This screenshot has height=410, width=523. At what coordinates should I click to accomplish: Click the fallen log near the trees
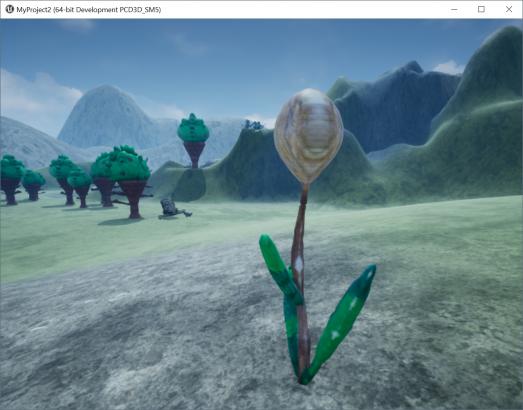[x=173, y=209]
